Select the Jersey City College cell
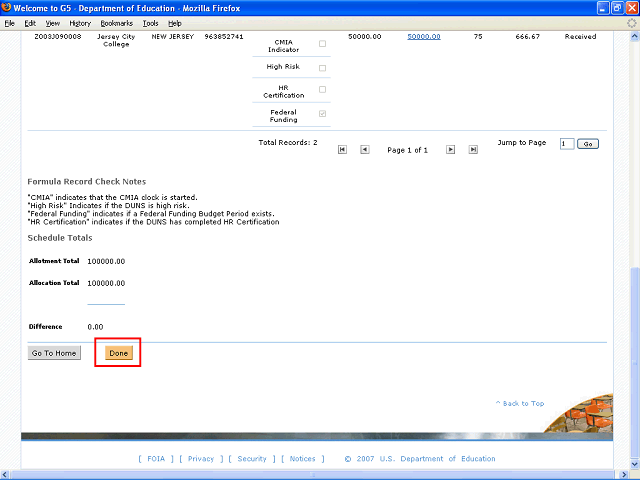The height and width of the screenshot is (480, 640). pos(116,40)
